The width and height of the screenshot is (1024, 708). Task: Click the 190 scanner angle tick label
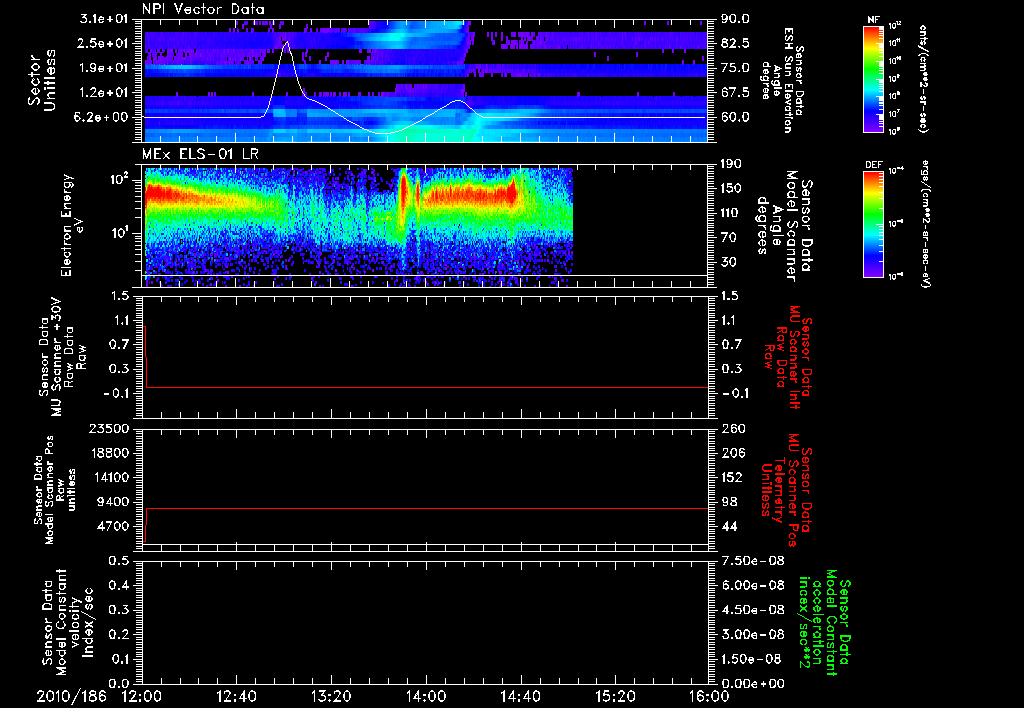tap(732, 164)
